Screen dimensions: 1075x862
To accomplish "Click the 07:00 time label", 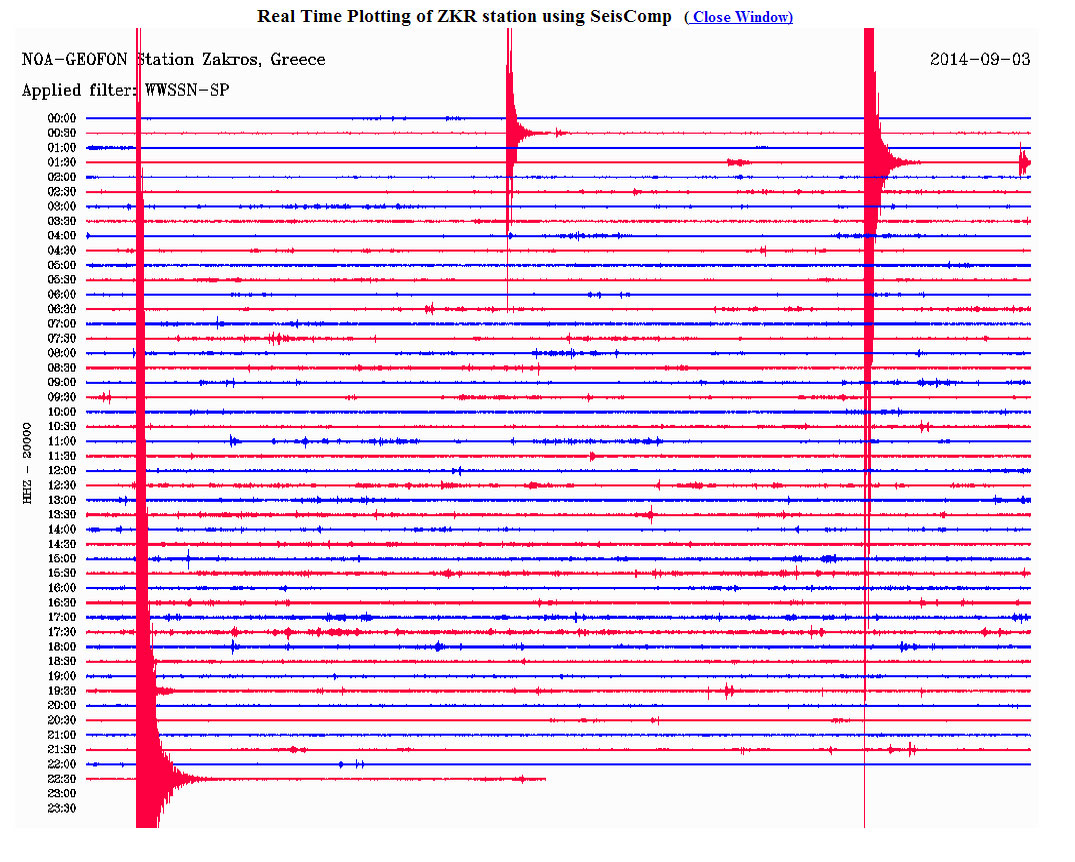I will coord(62,324).
